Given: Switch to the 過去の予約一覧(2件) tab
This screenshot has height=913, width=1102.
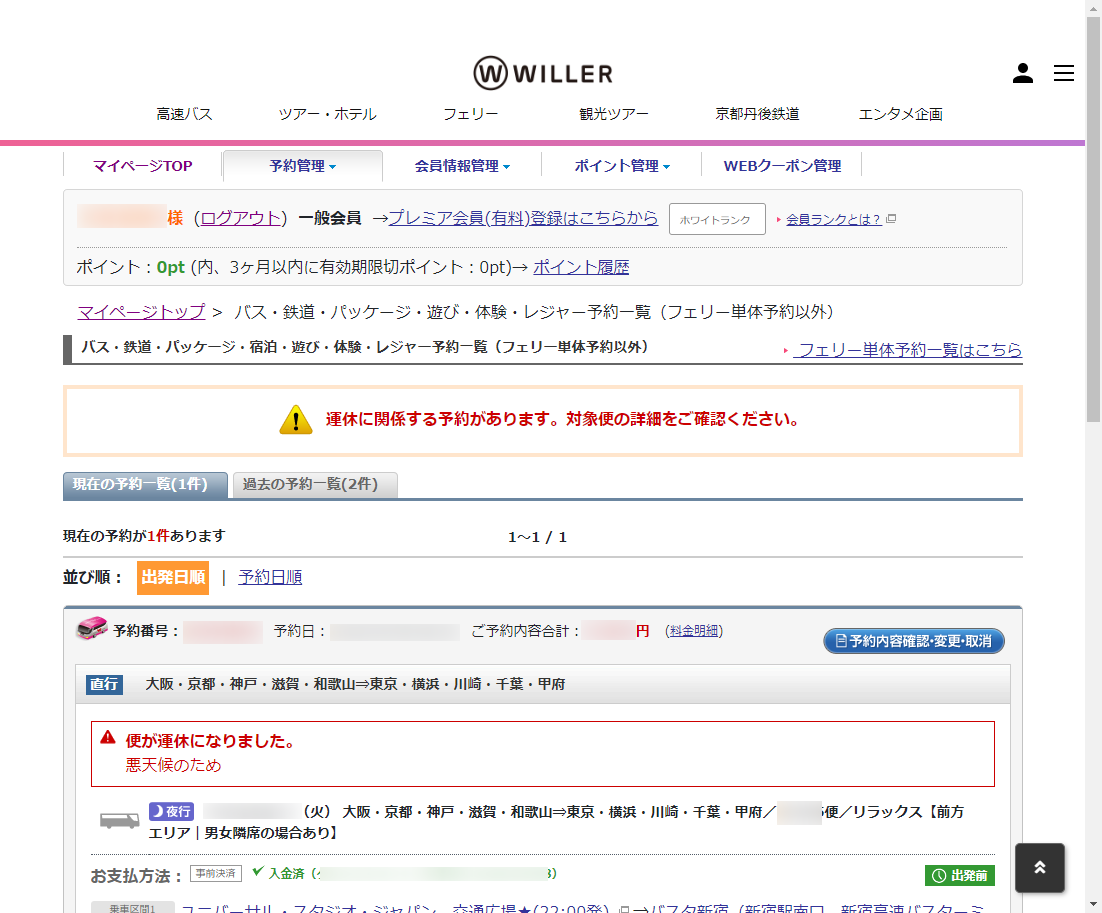Looking at the screenshot, I should click(x=315, y=485).
